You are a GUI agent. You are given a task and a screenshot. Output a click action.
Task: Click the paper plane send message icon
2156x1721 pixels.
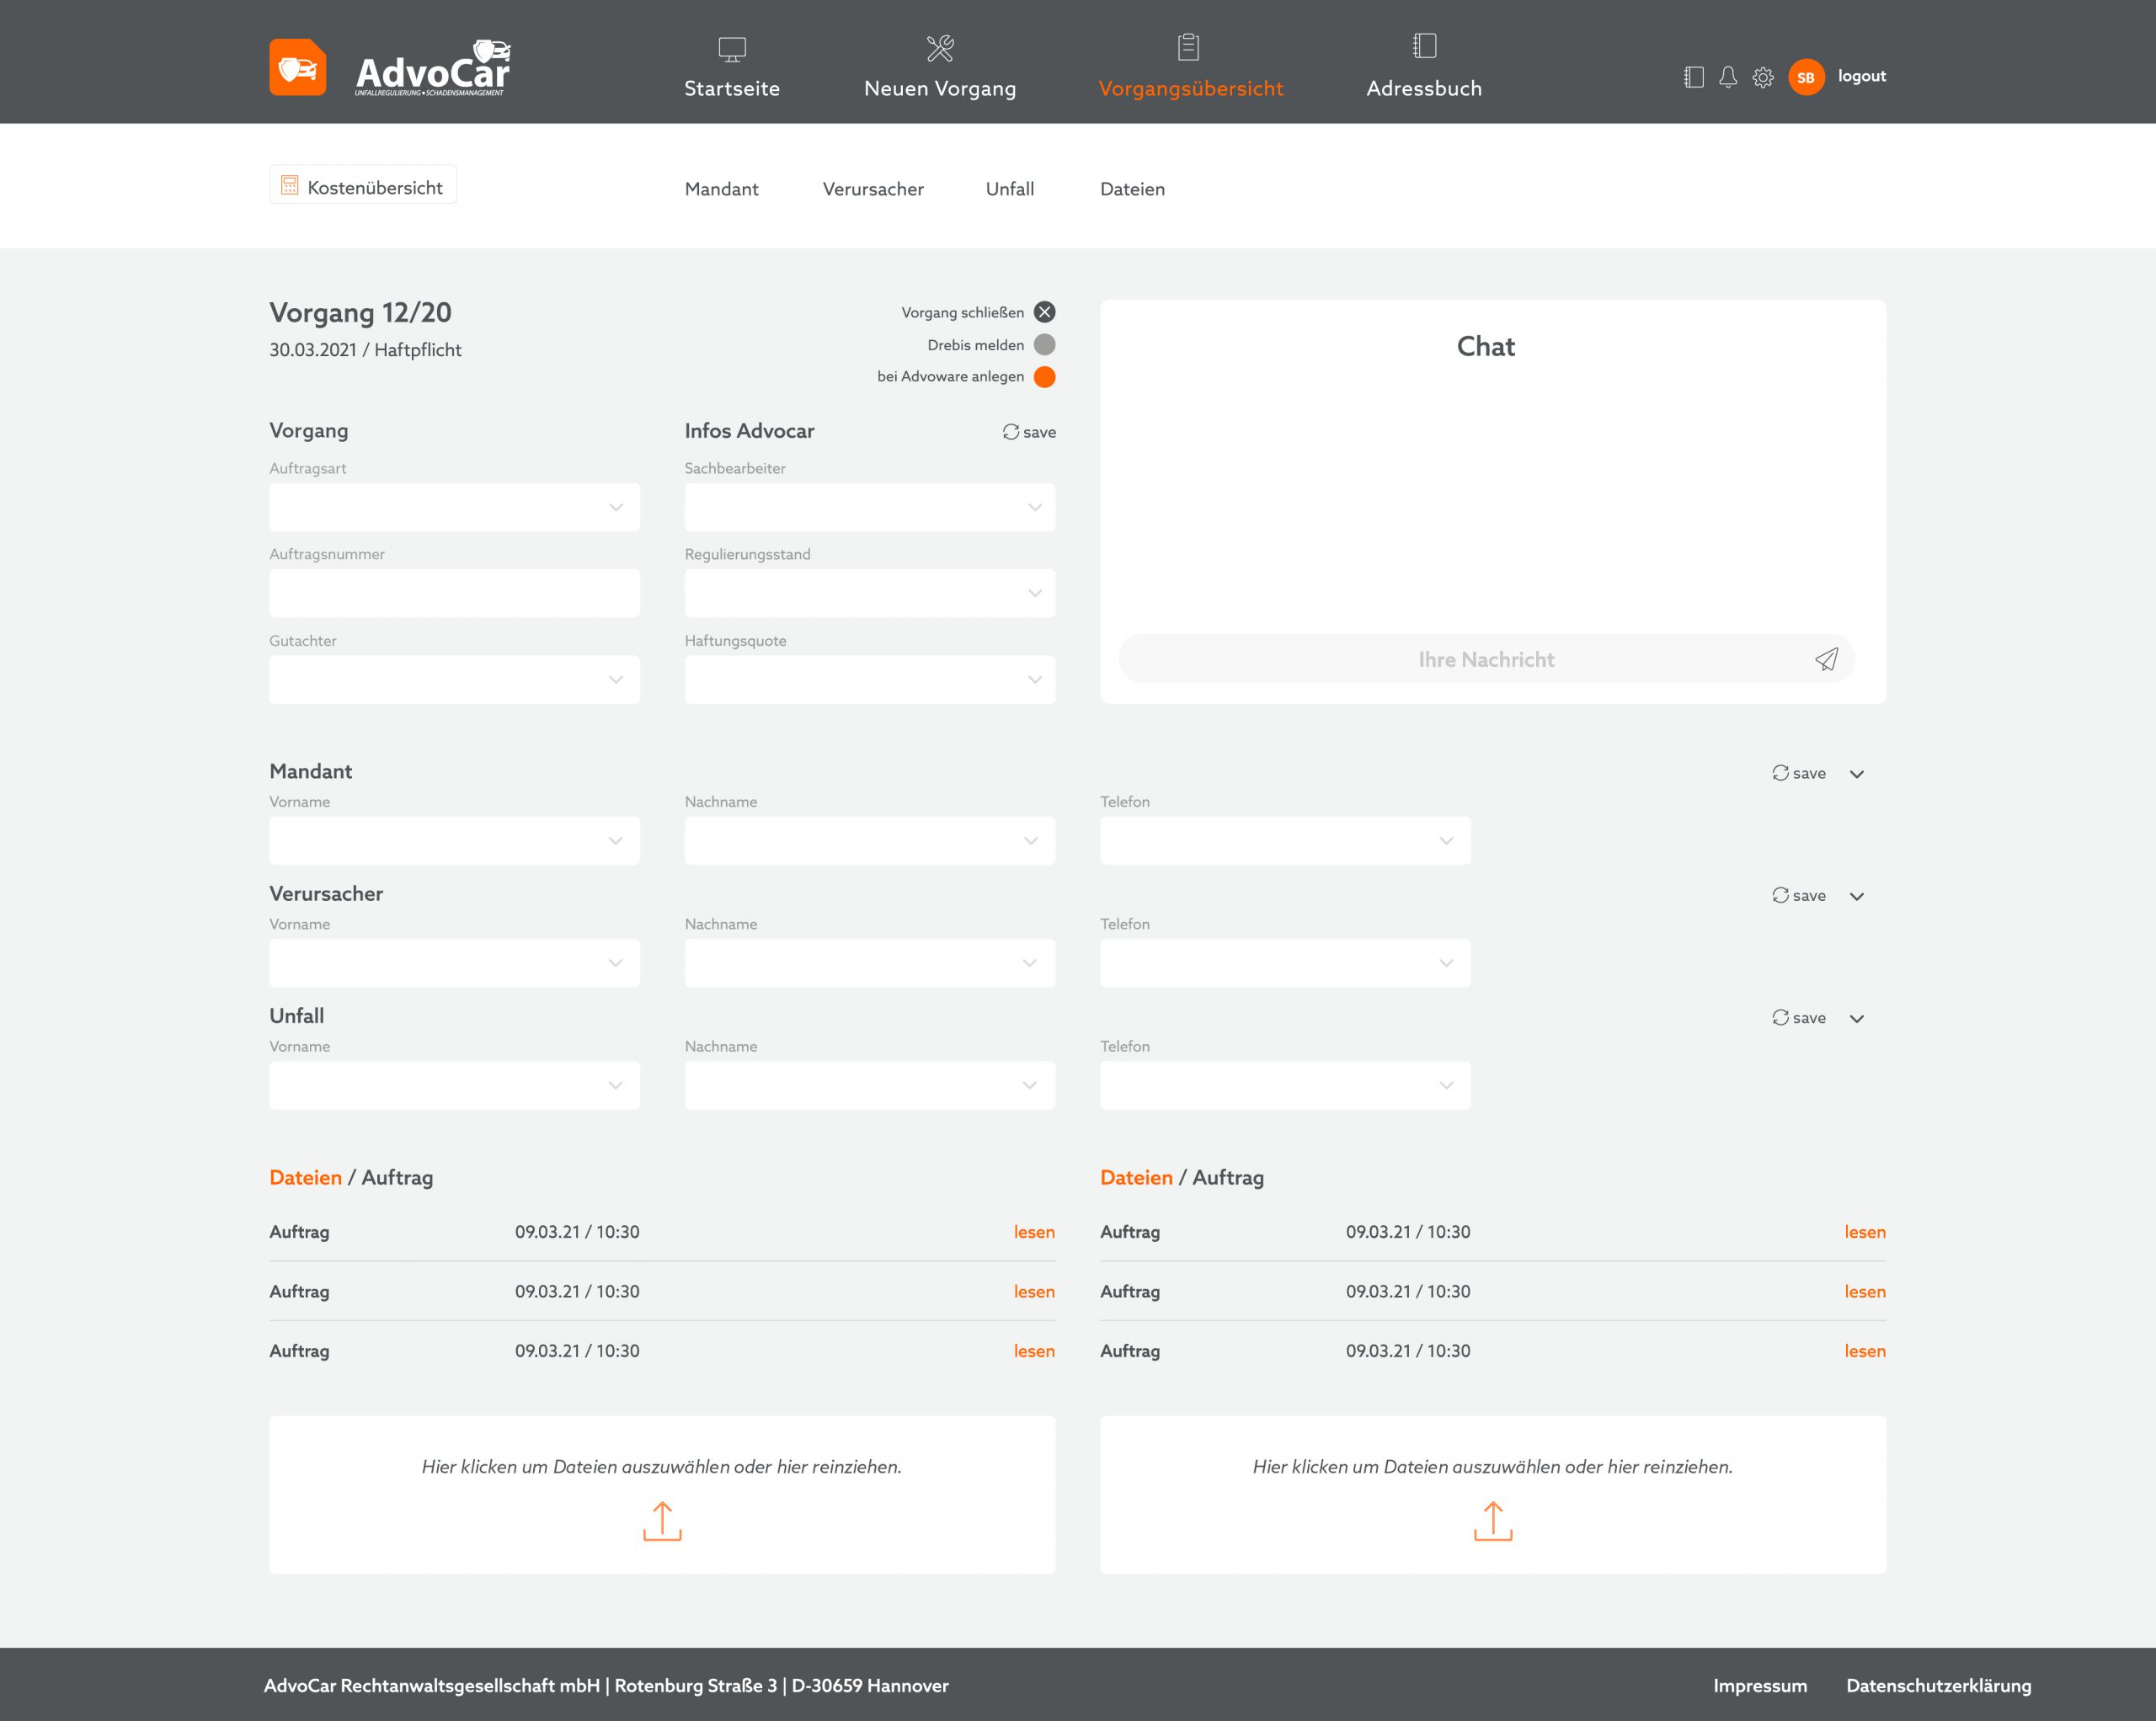[x=1826, y=659]
